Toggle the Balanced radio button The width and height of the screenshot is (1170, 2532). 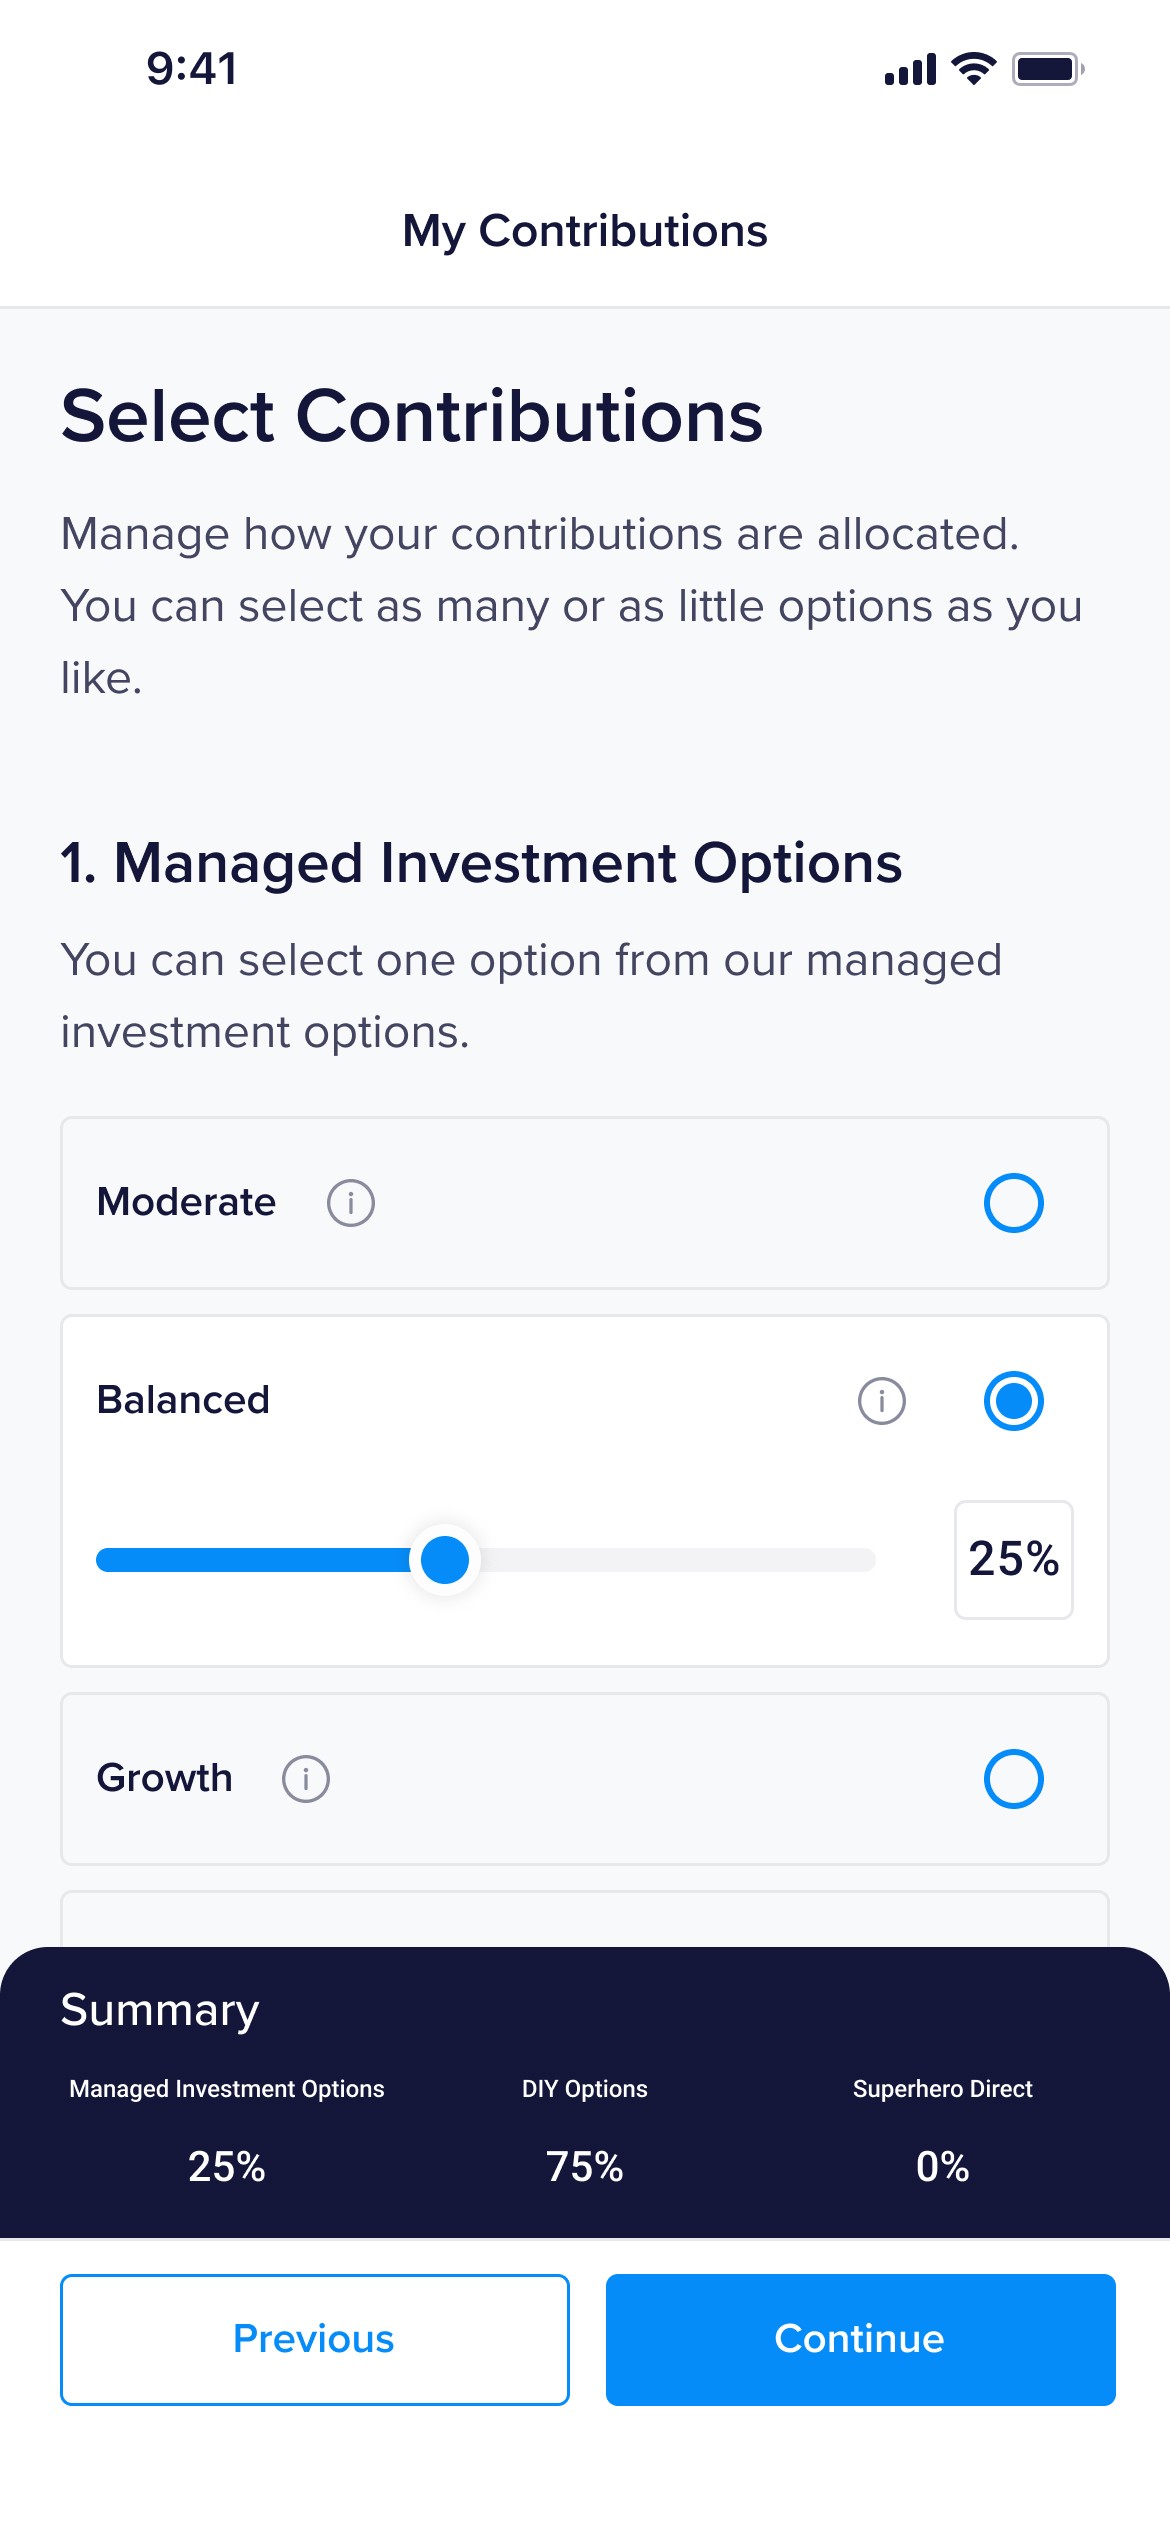(x=1013, y=1400)
